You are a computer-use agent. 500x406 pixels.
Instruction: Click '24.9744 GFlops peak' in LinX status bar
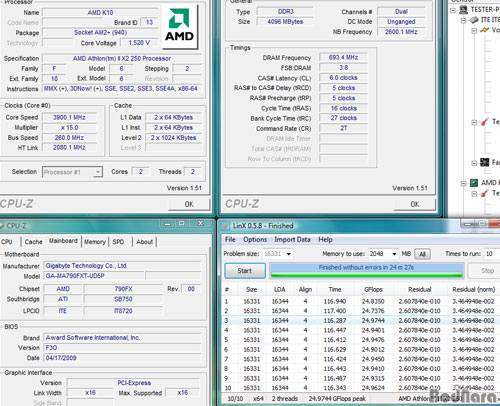coord(337,399)
